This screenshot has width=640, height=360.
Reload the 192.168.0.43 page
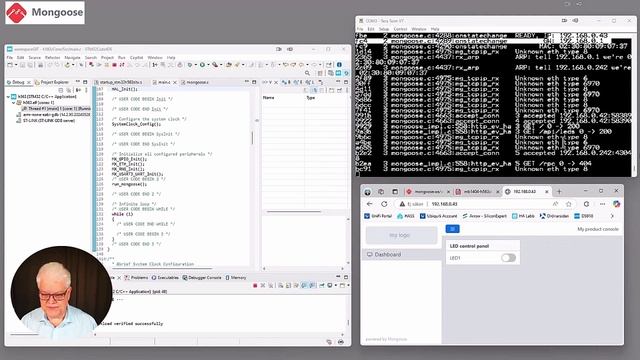tap(384, 204)
